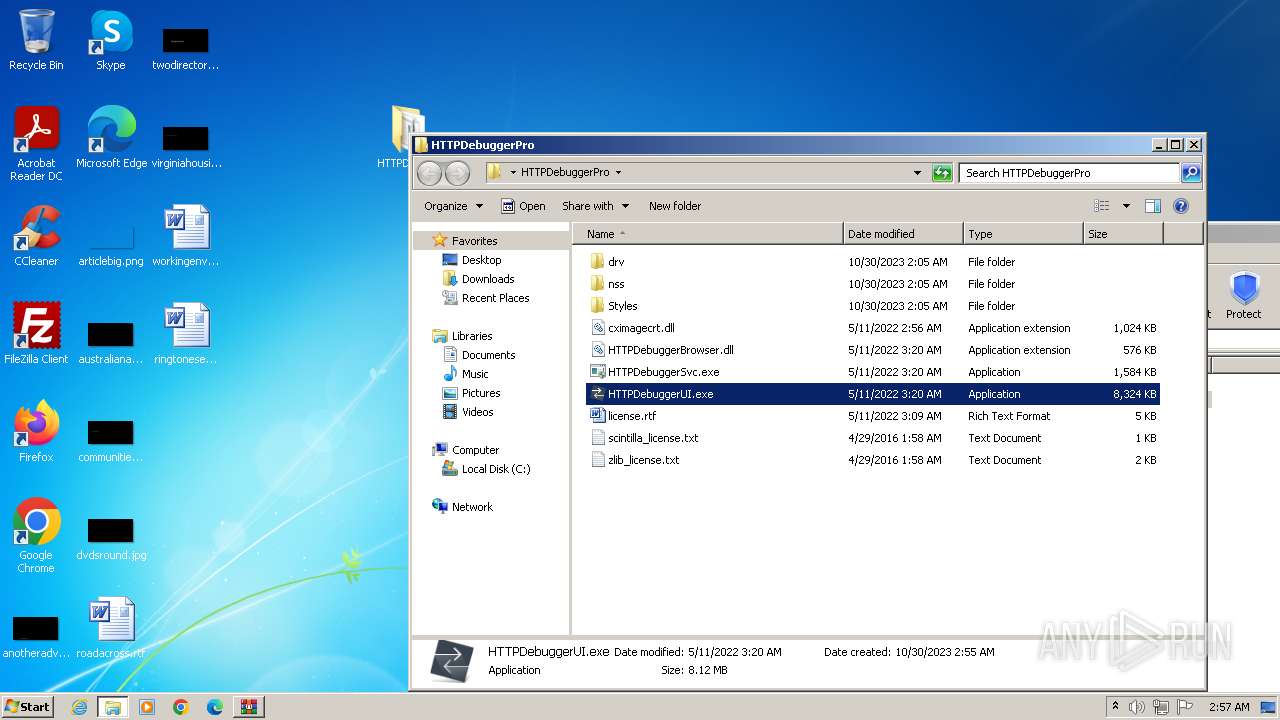Sort files by Size column
Viewport: 1280px width, 720px height.
(1123, 234)
